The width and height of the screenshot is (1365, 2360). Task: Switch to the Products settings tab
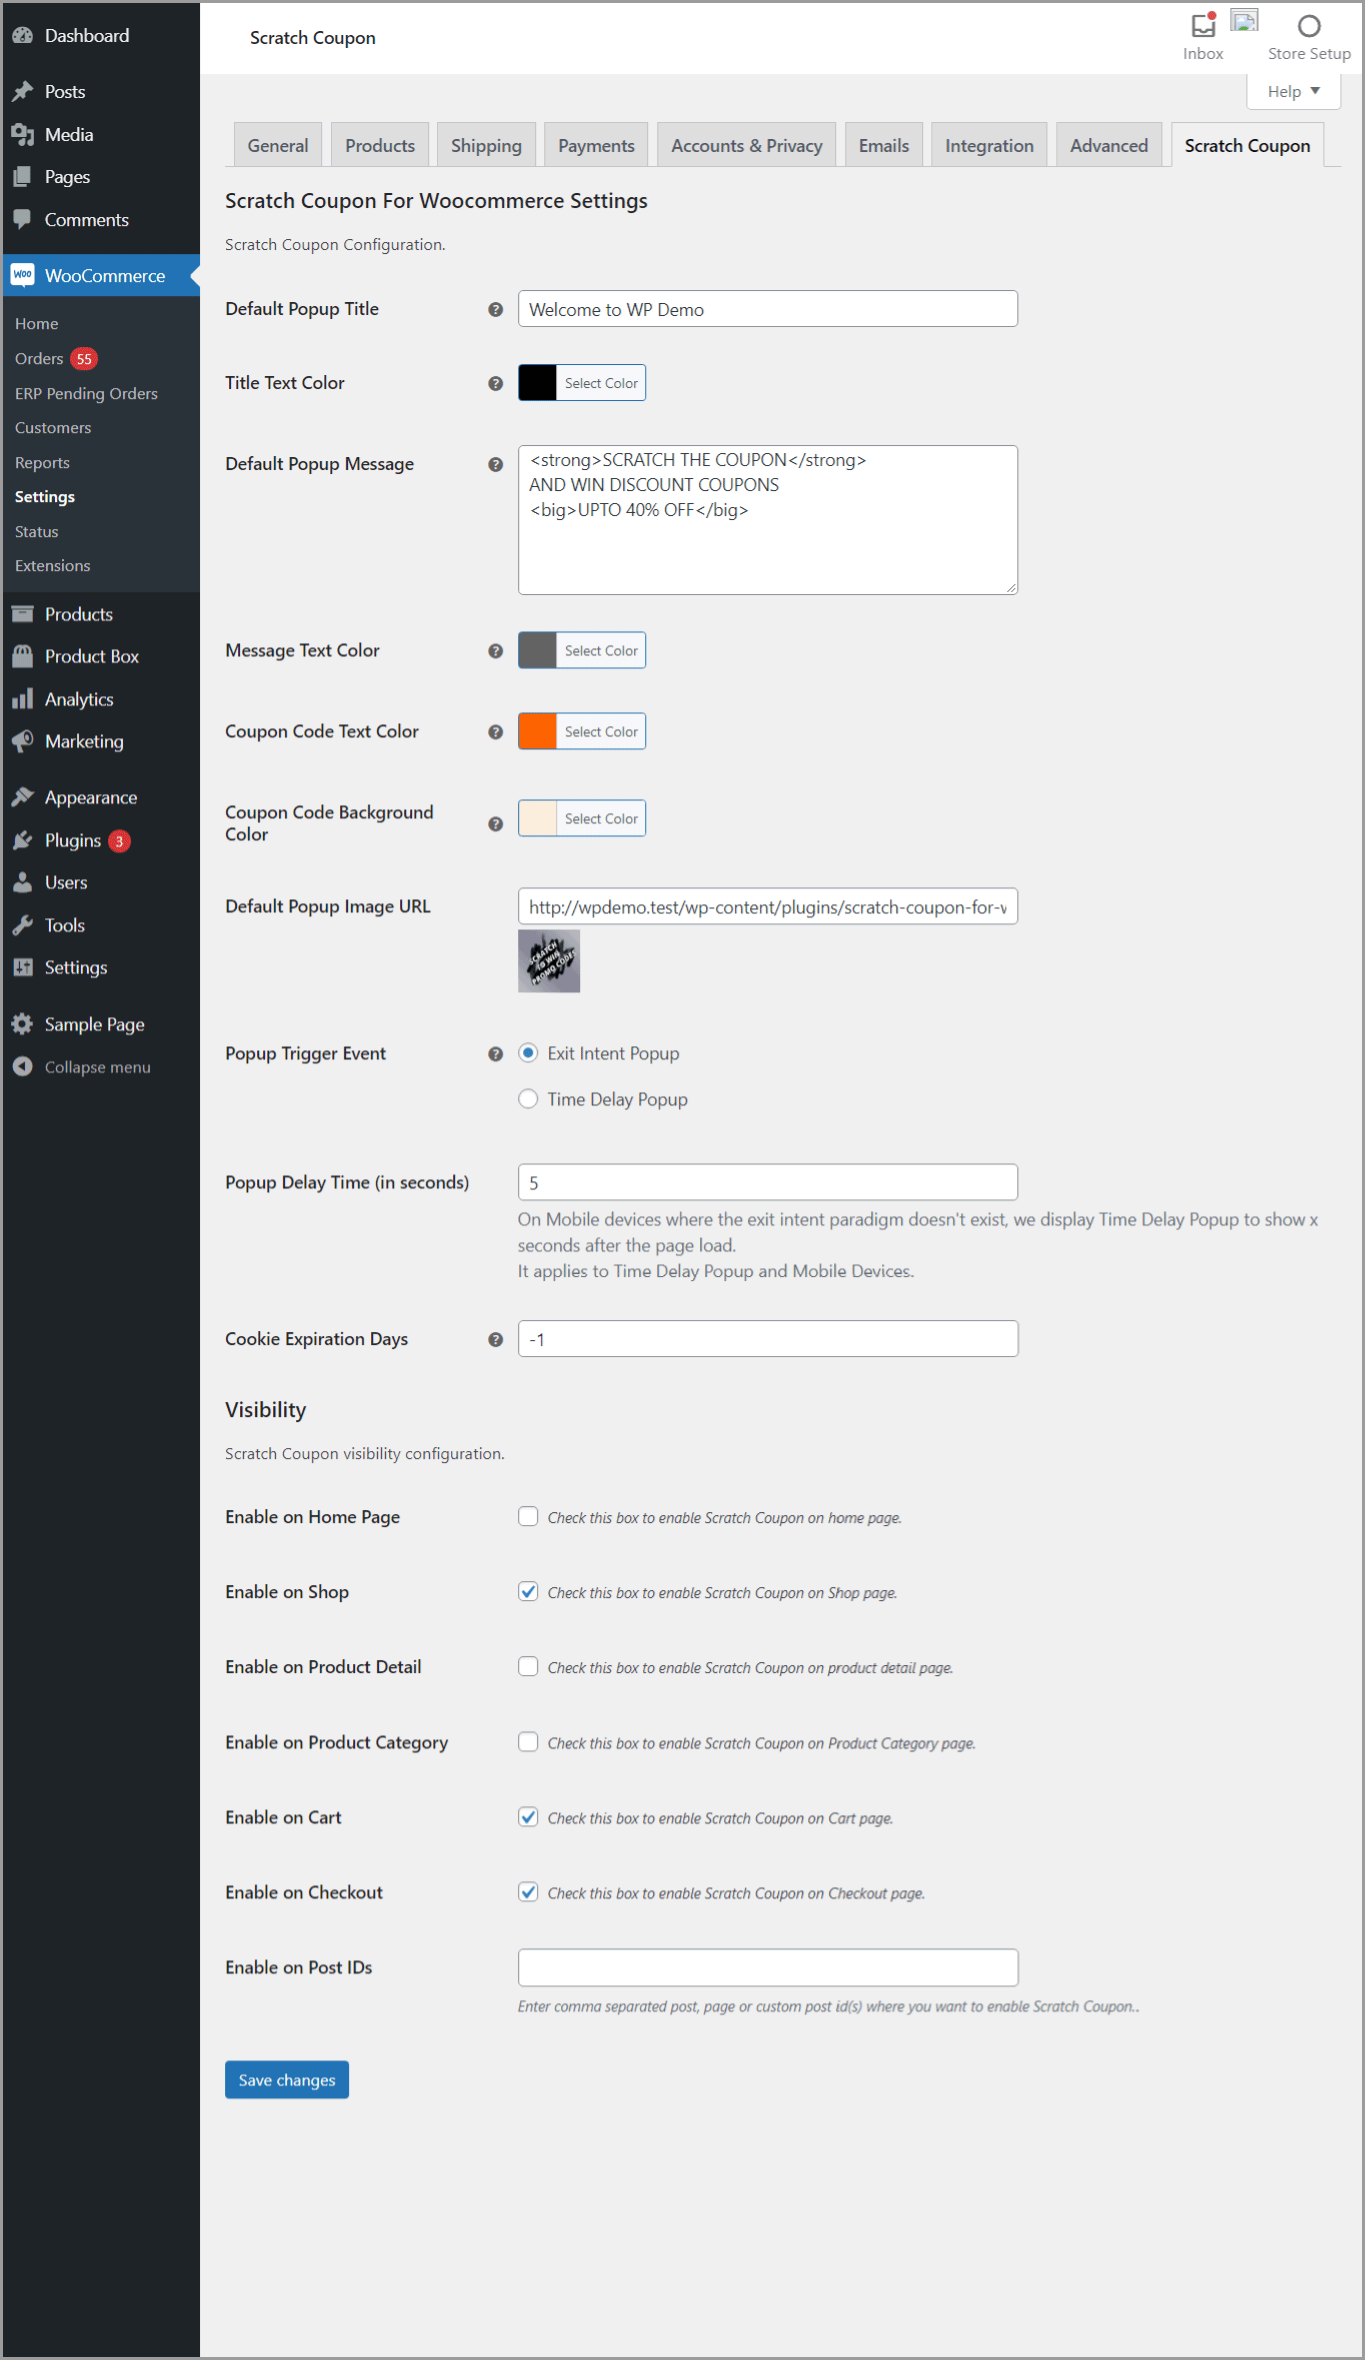click(380, 145)
